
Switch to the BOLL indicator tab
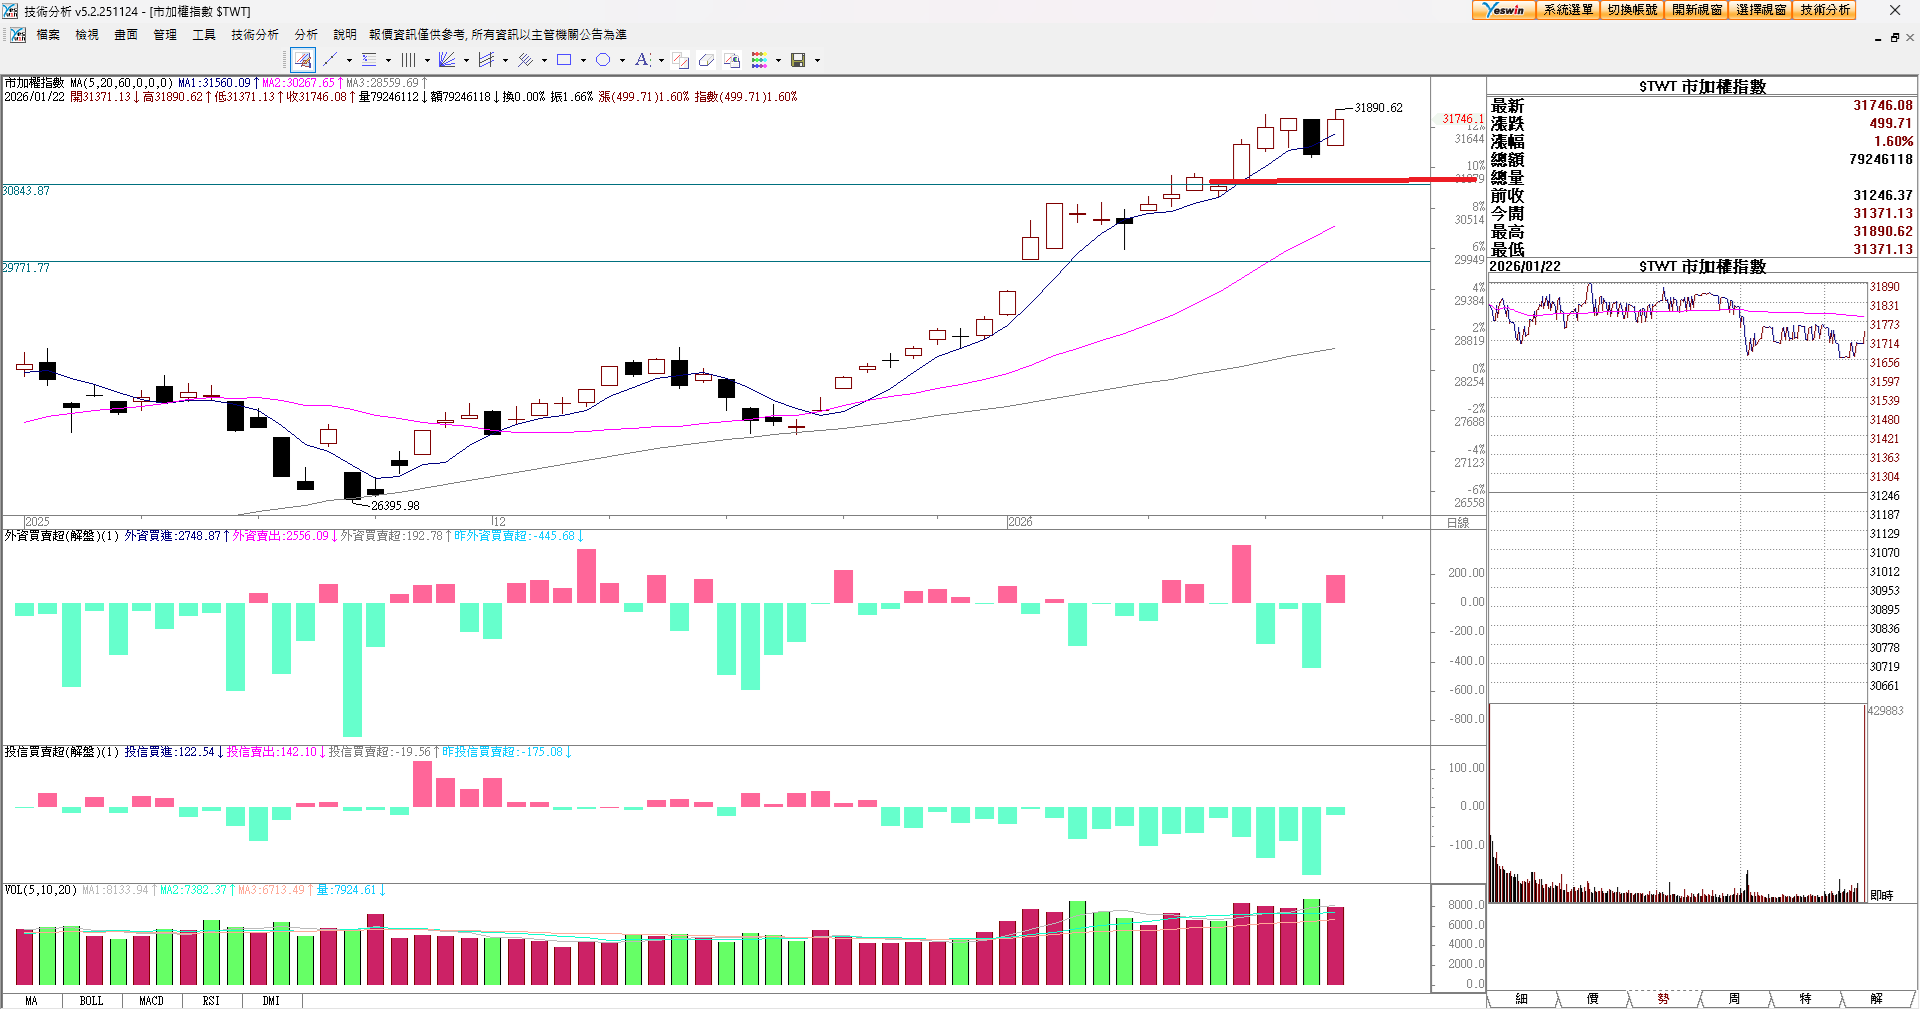click(91, 1001)
